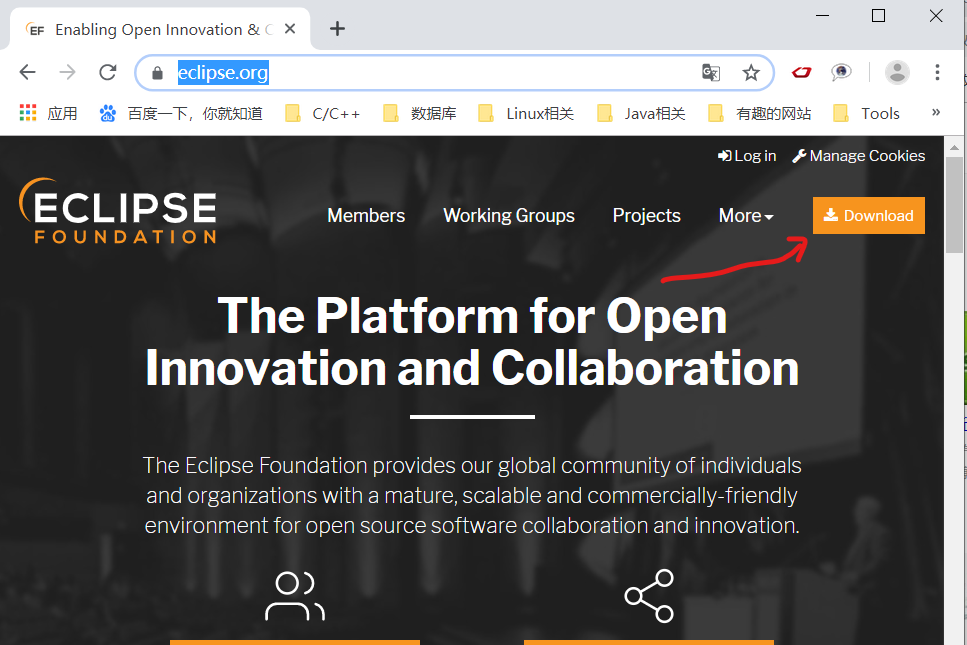
Task: Expand the More dropdown menu
Action: pos(746,215)
